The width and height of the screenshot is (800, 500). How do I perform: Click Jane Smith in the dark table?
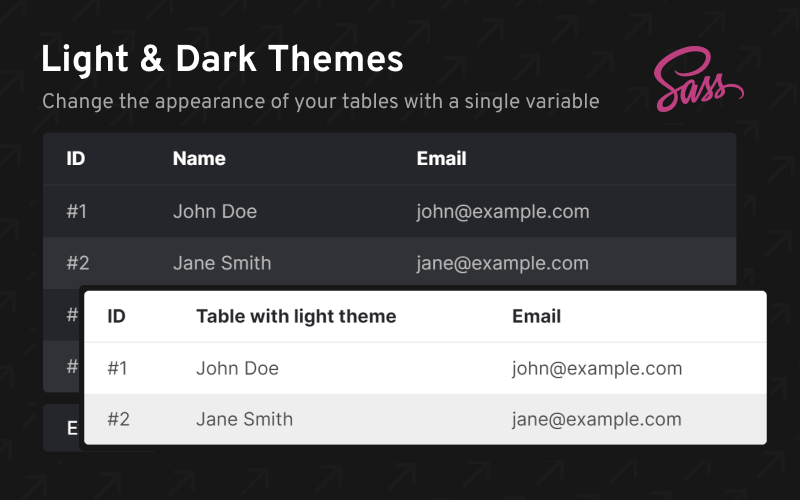pyautogui.click(x=222, y=263)
